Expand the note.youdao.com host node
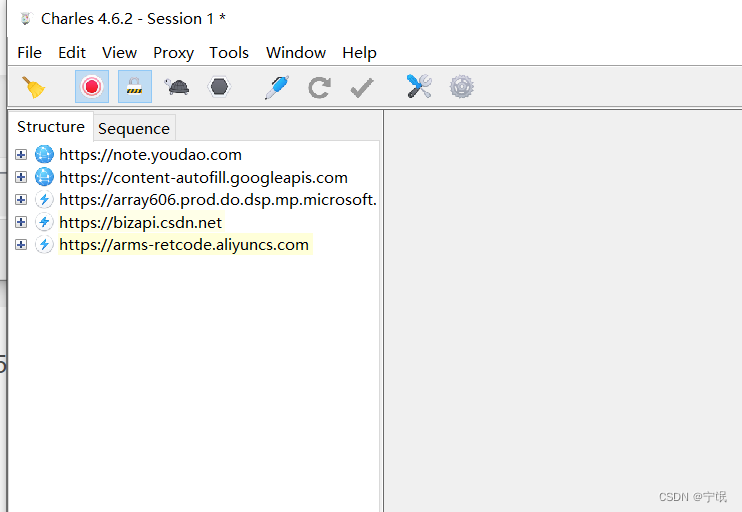742x512 pixels. click(21, 154)
